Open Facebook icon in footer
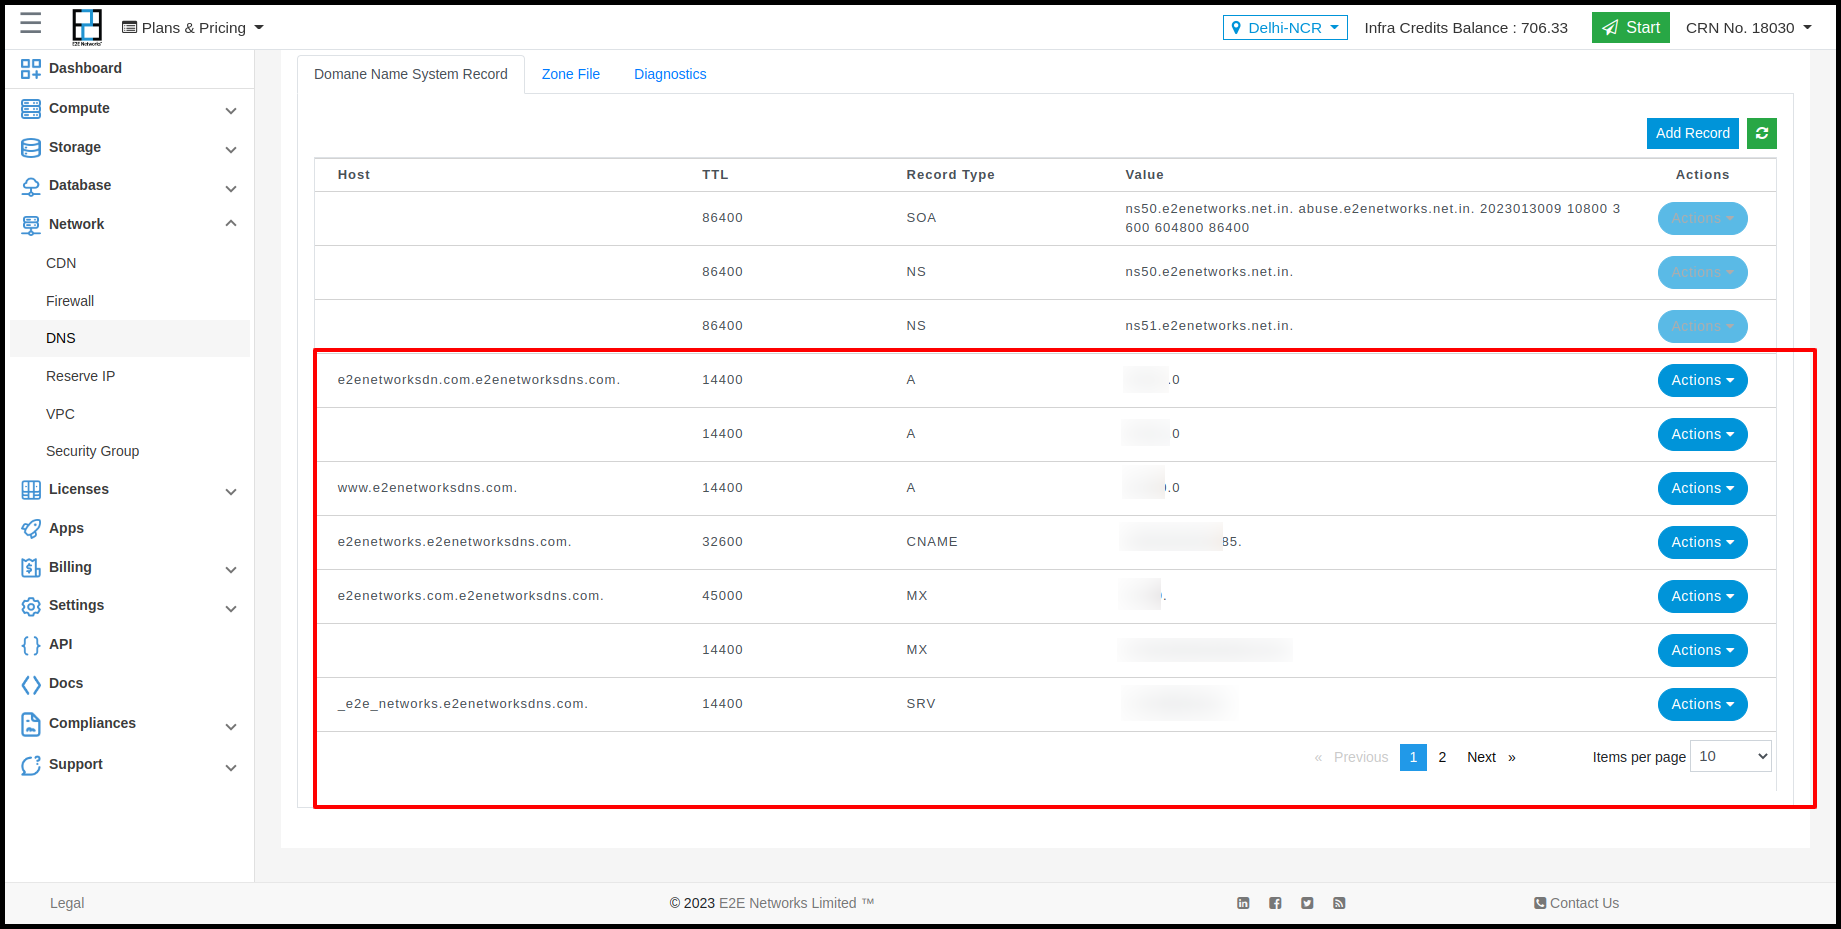This screenshot has width=1841, height=929. pos(1275,903)
